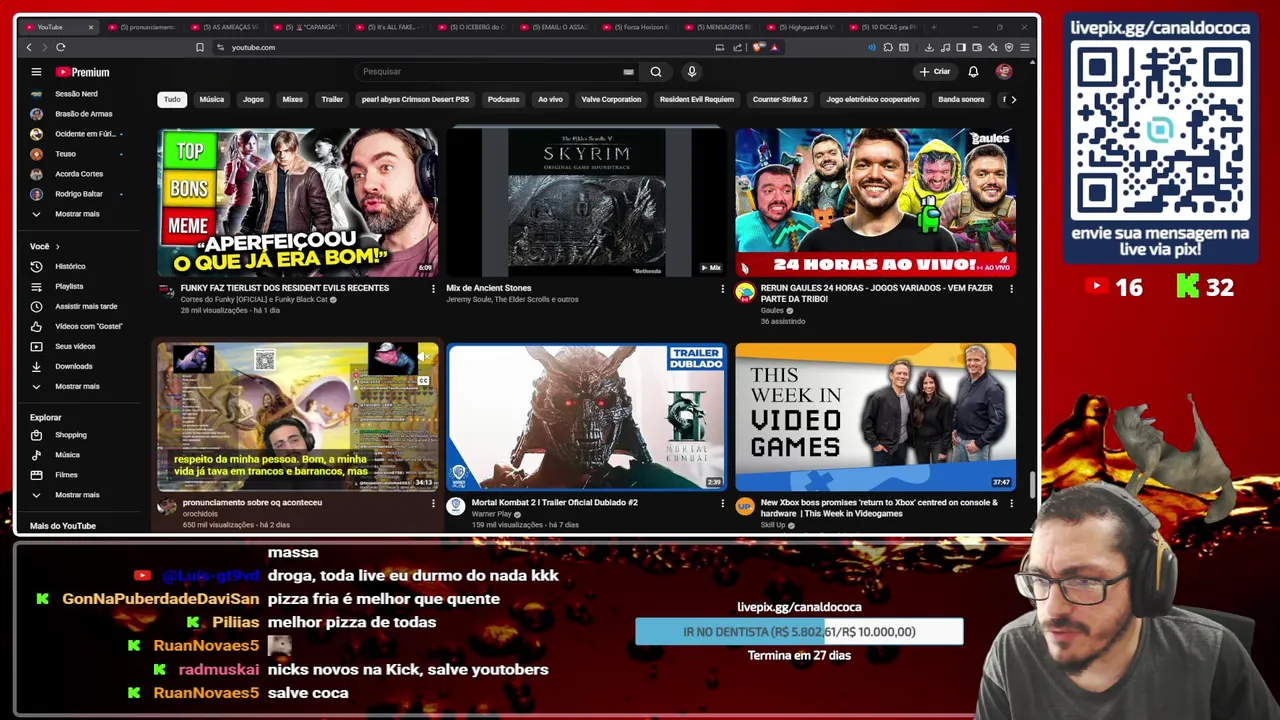This screenshot has width=1280, height=720.
Task: Open the Brave Shields lion icon
Action: [x=759, y=47]
